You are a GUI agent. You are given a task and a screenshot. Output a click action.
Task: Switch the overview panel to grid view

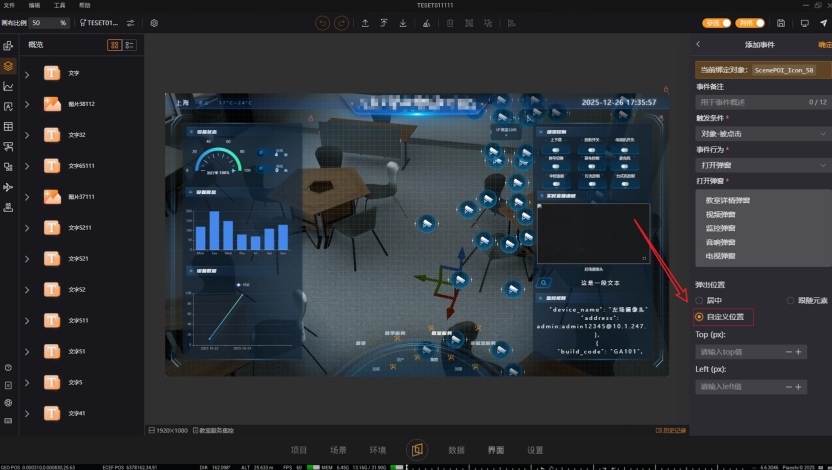pos(114,45)
